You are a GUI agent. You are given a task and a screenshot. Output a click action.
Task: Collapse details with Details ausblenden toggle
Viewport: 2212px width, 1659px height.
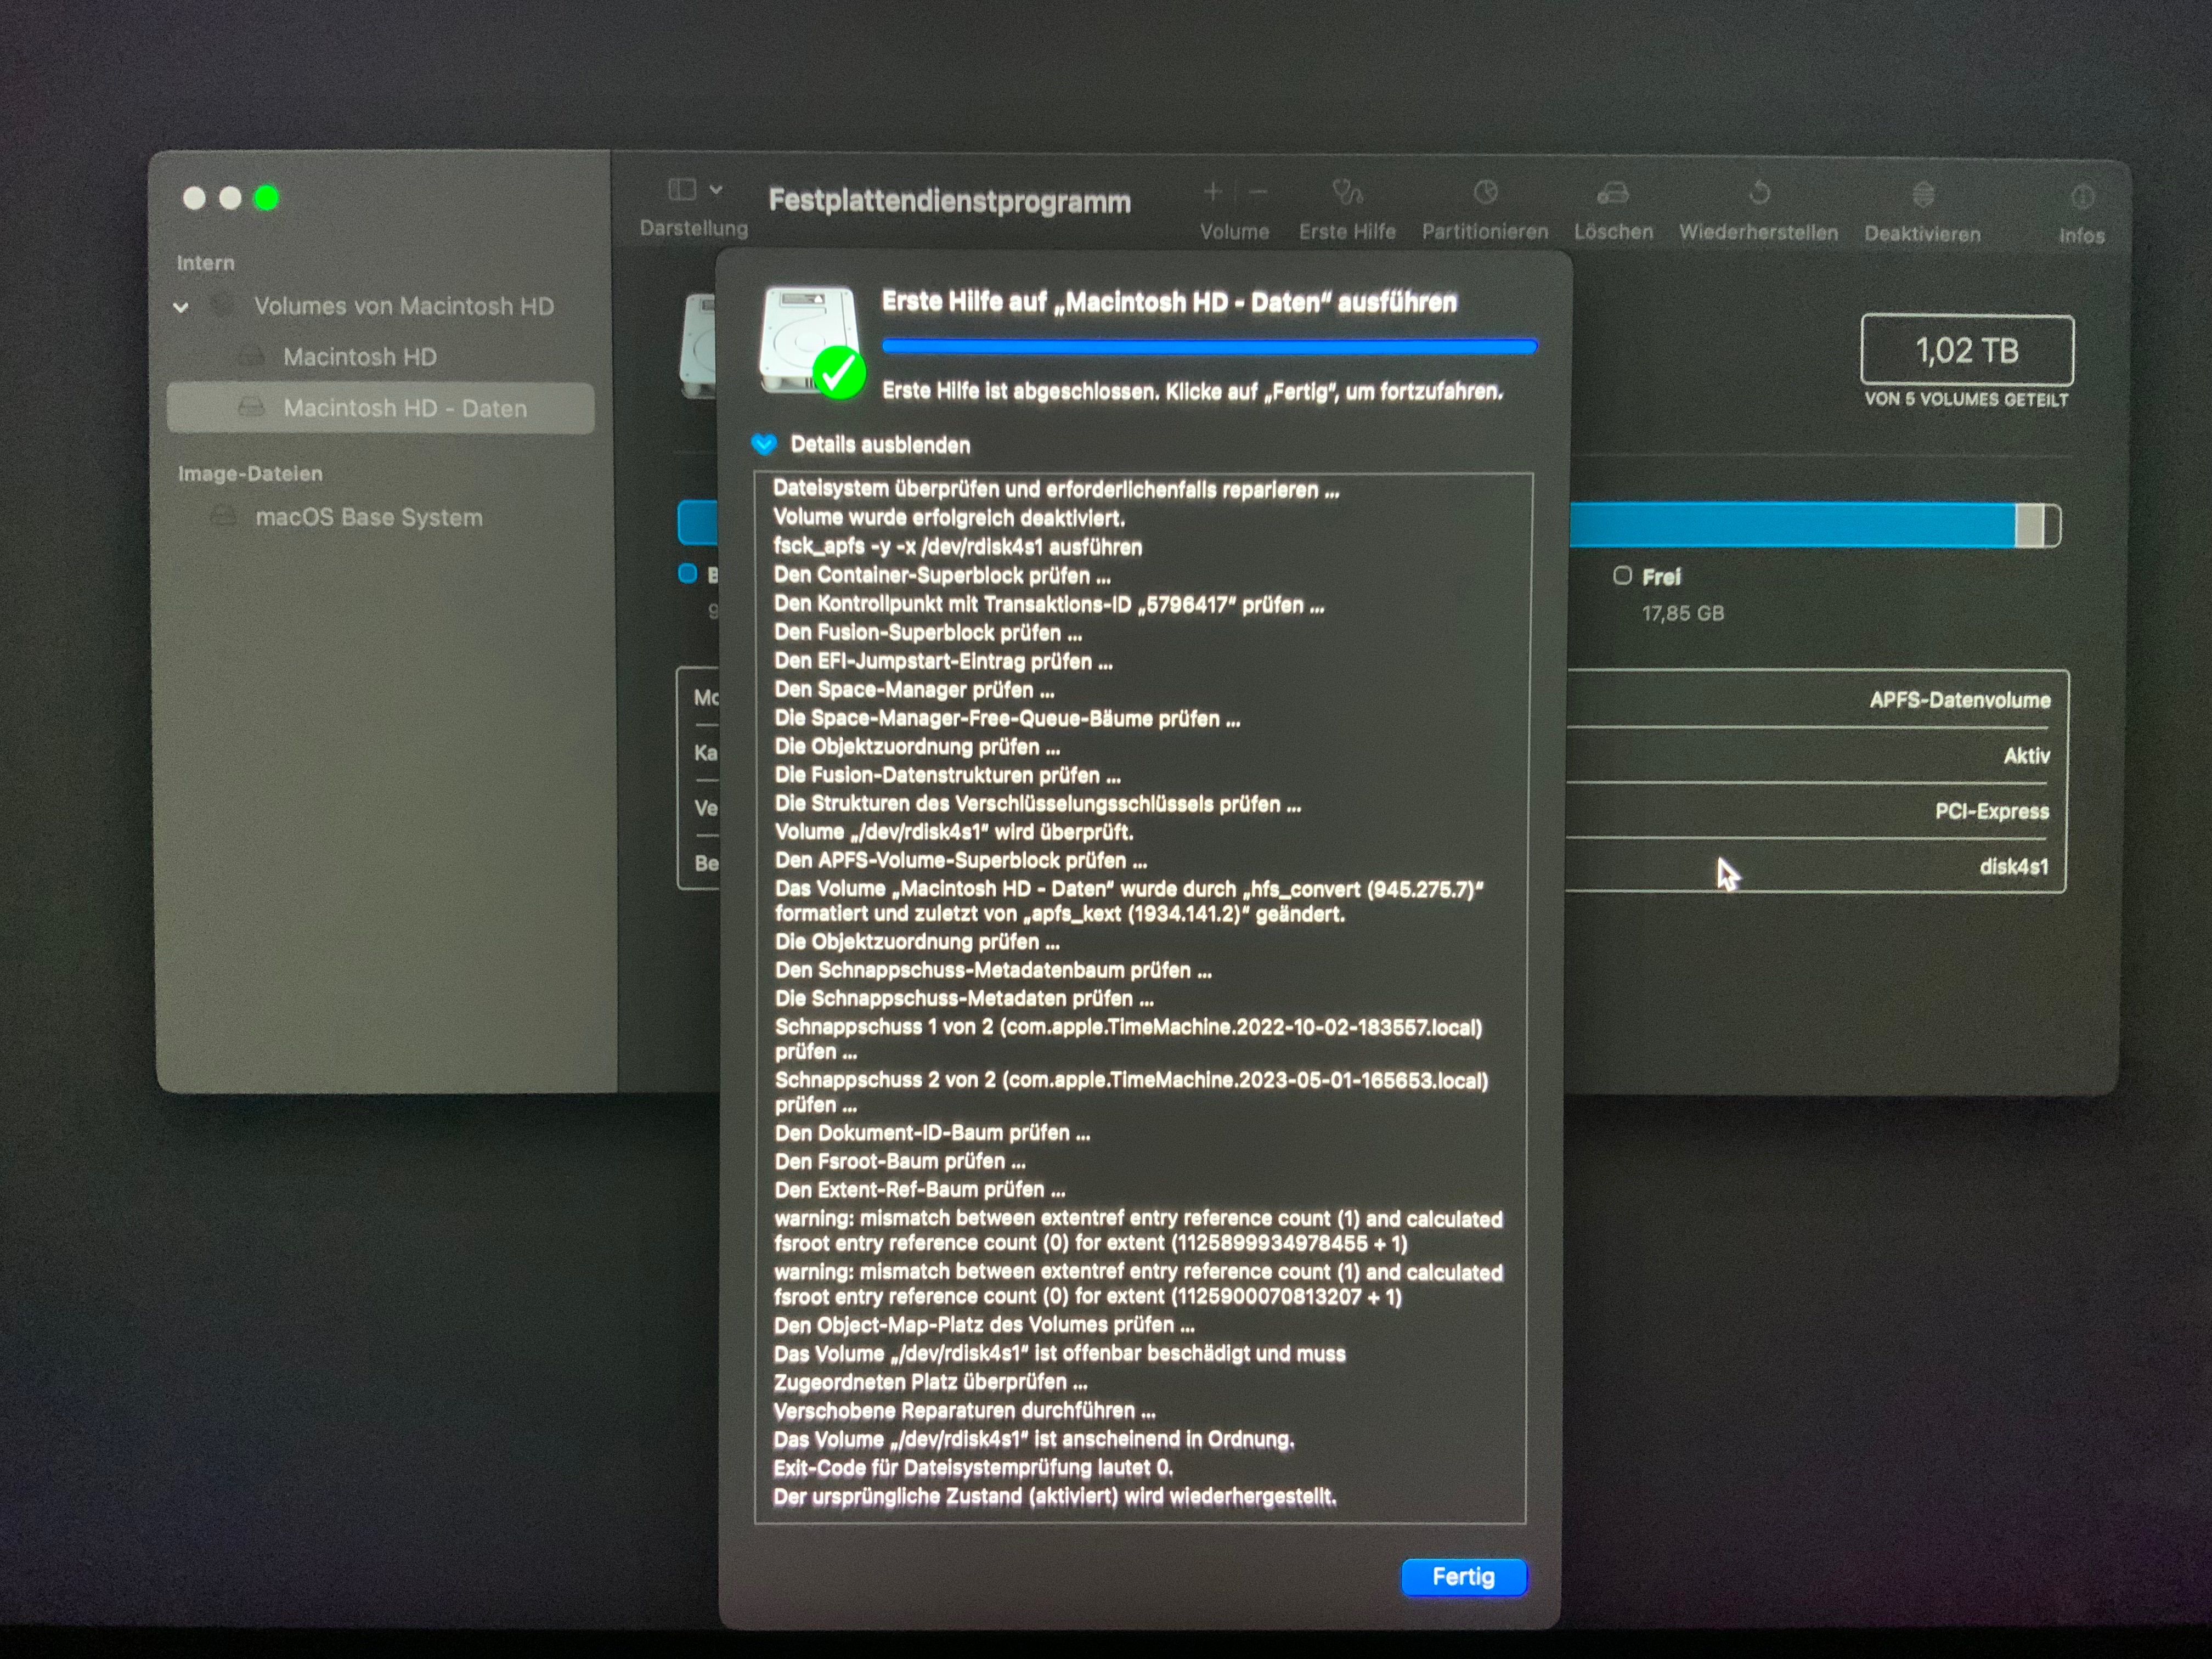coord(764,444)
